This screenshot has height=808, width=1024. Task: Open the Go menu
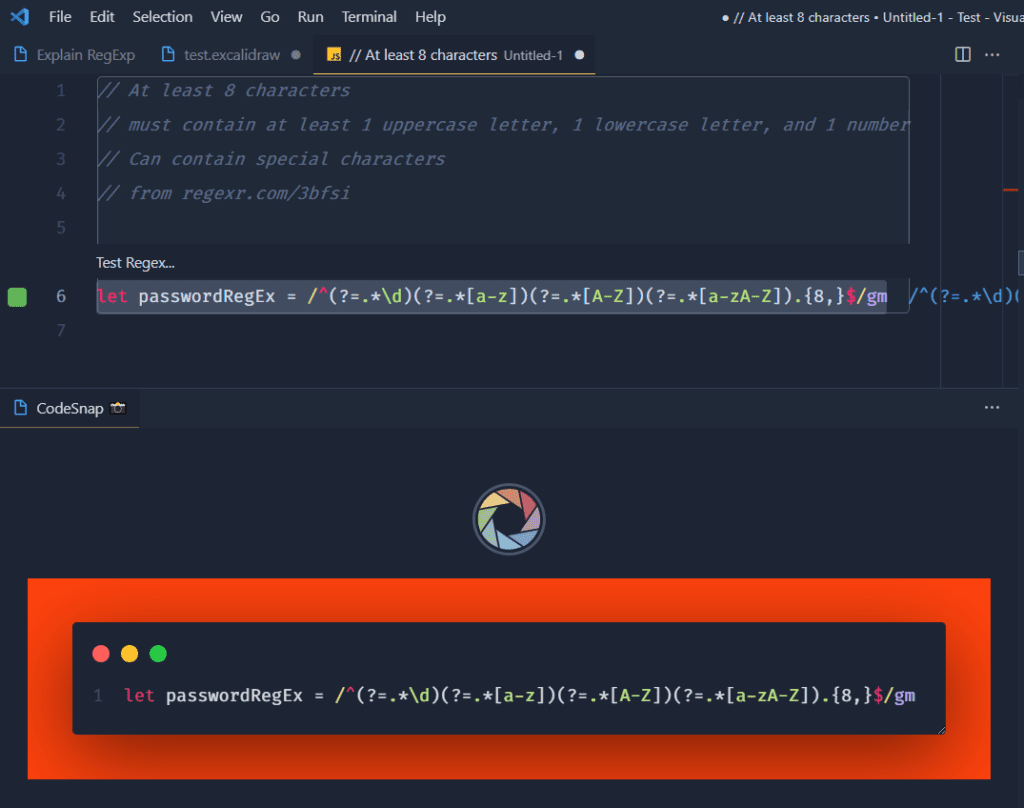(x=269, y=16)
